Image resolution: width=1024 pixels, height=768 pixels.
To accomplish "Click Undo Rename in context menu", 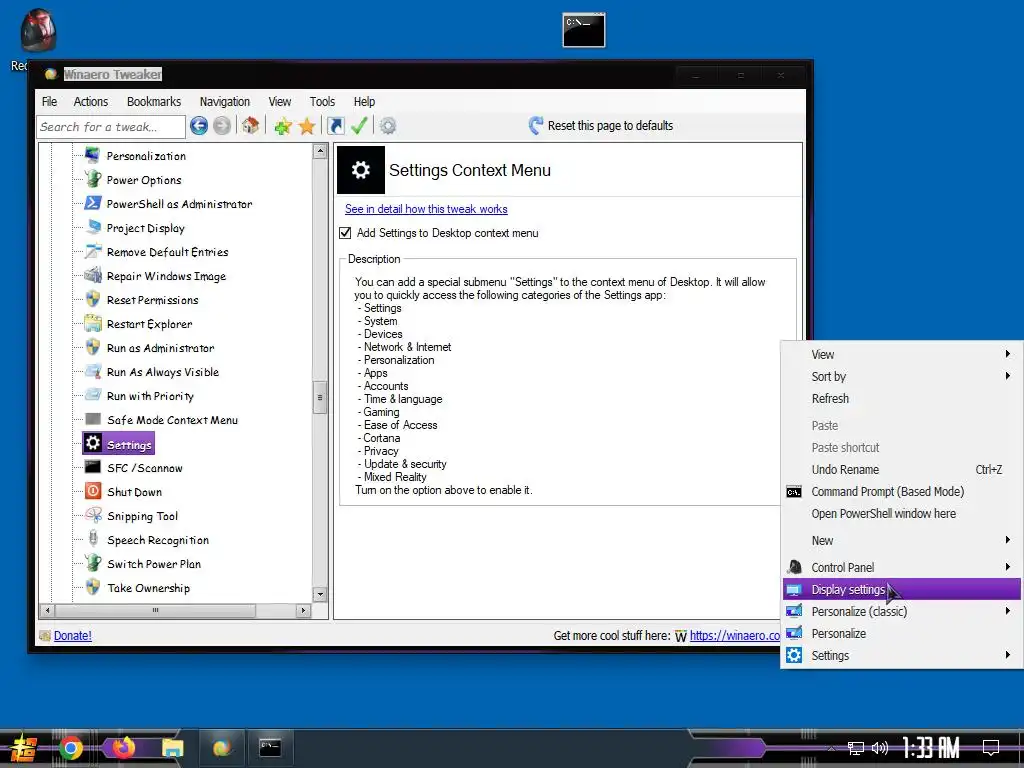I will tap(901, 470).
